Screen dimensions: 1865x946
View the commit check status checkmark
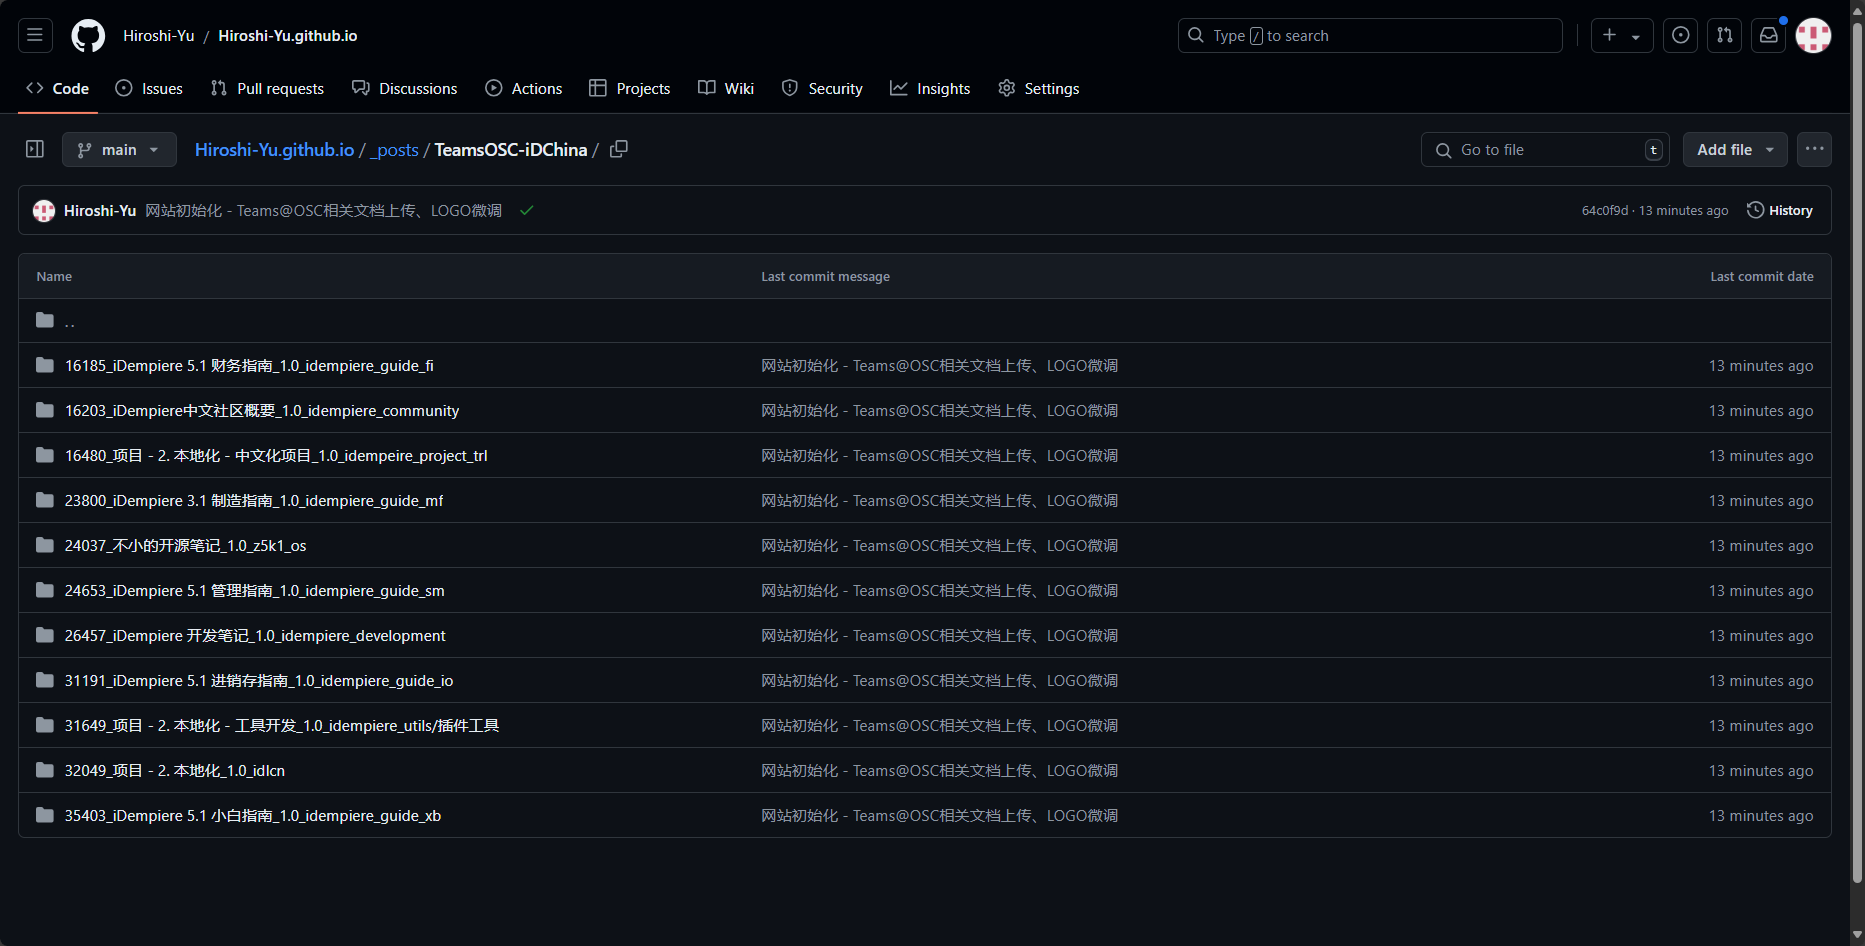pyautogui.click(x=527, y=210)
